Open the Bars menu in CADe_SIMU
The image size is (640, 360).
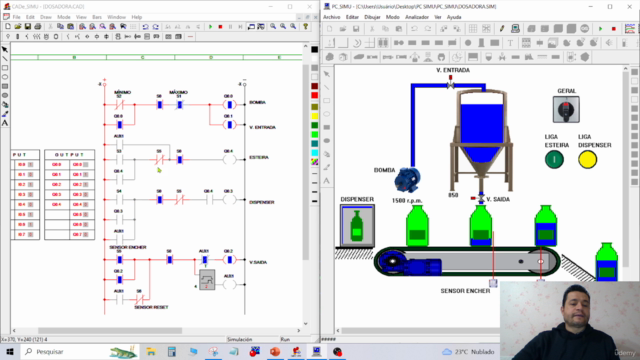click(x=97, y=17)
